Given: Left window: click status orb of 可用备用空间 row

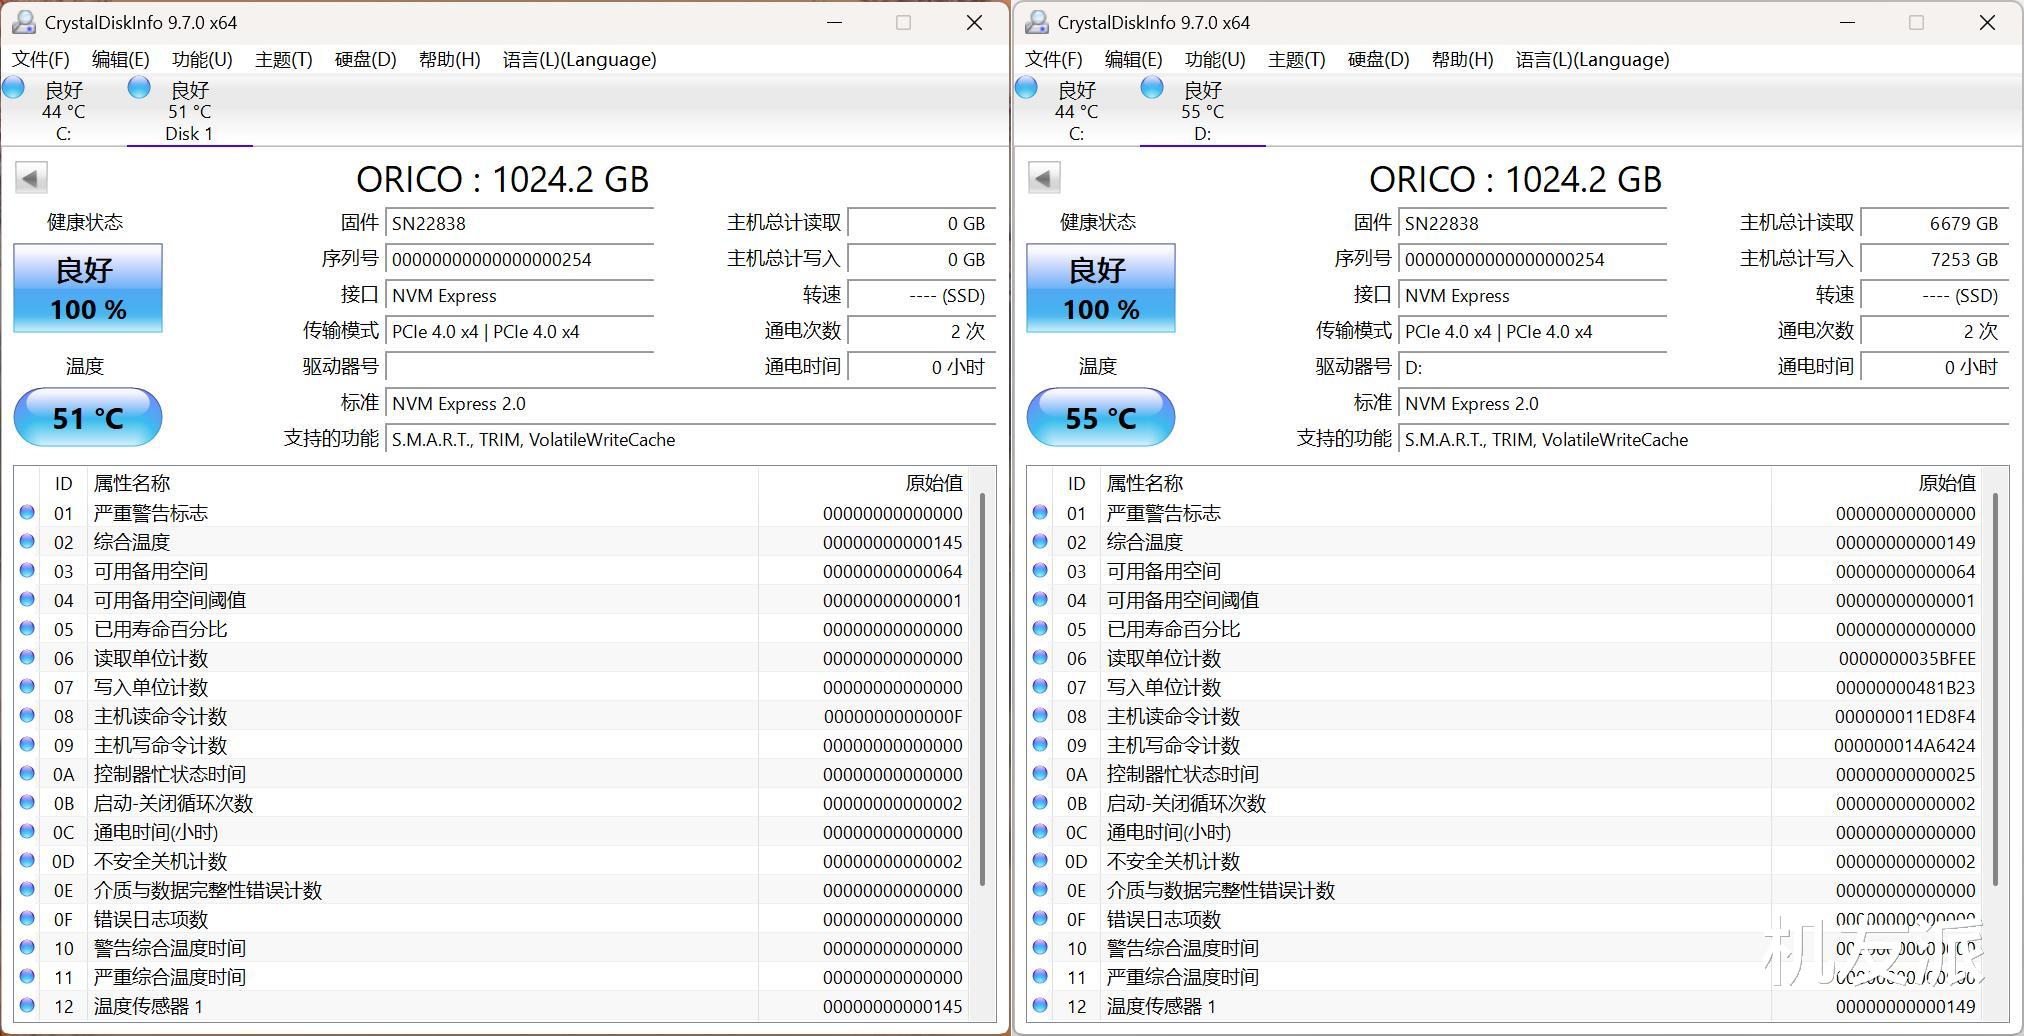Looking at the screenshot, I should [27, 571].
